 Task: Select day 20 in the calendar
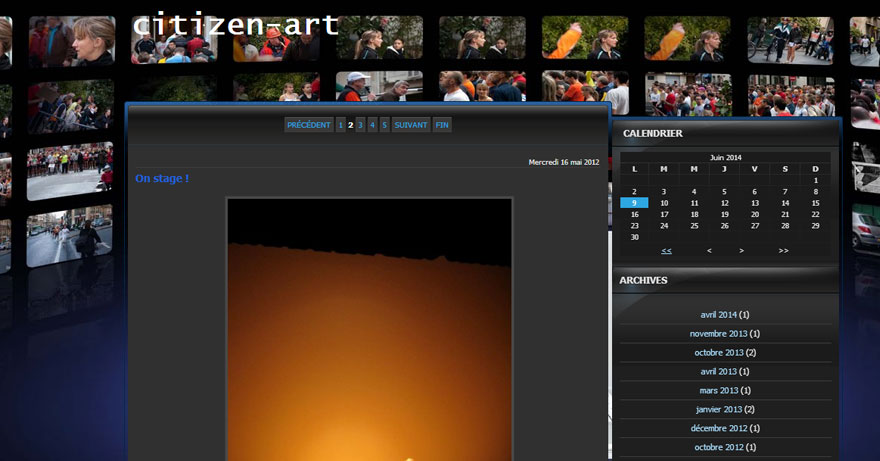point(755,214)
